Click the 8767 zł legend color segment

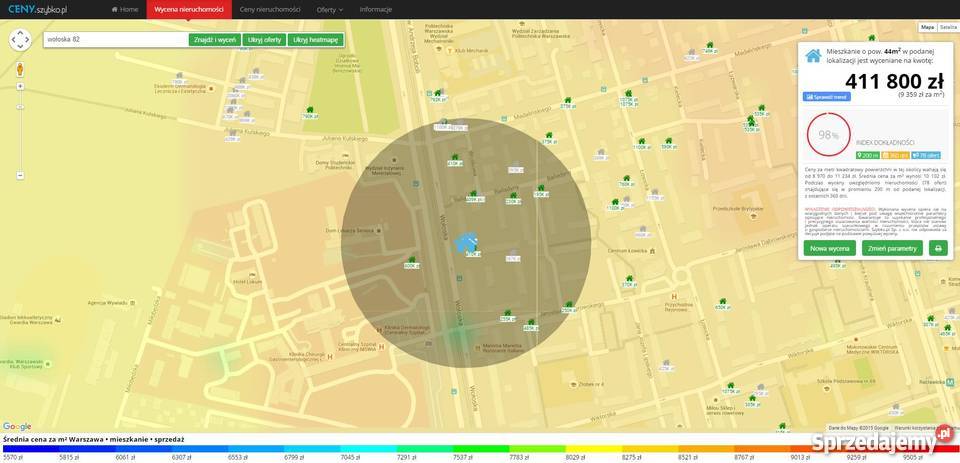[x=763, y=449]
